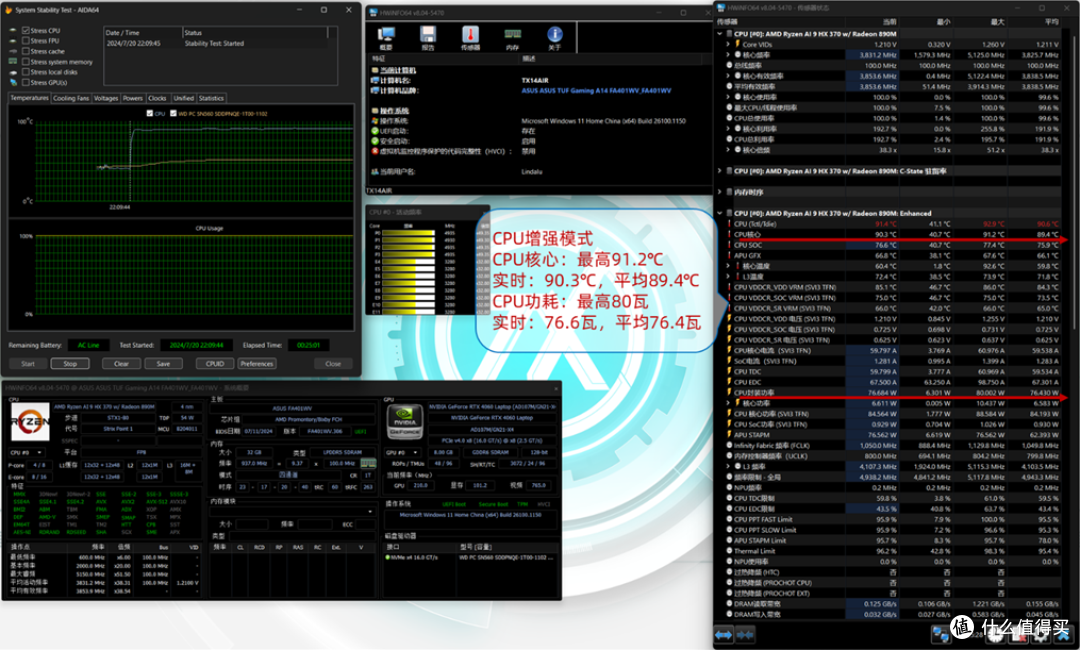Switch to the Unified tab
The width and height of the screenshot is (1080, 650).
click(x=183, y=98)
